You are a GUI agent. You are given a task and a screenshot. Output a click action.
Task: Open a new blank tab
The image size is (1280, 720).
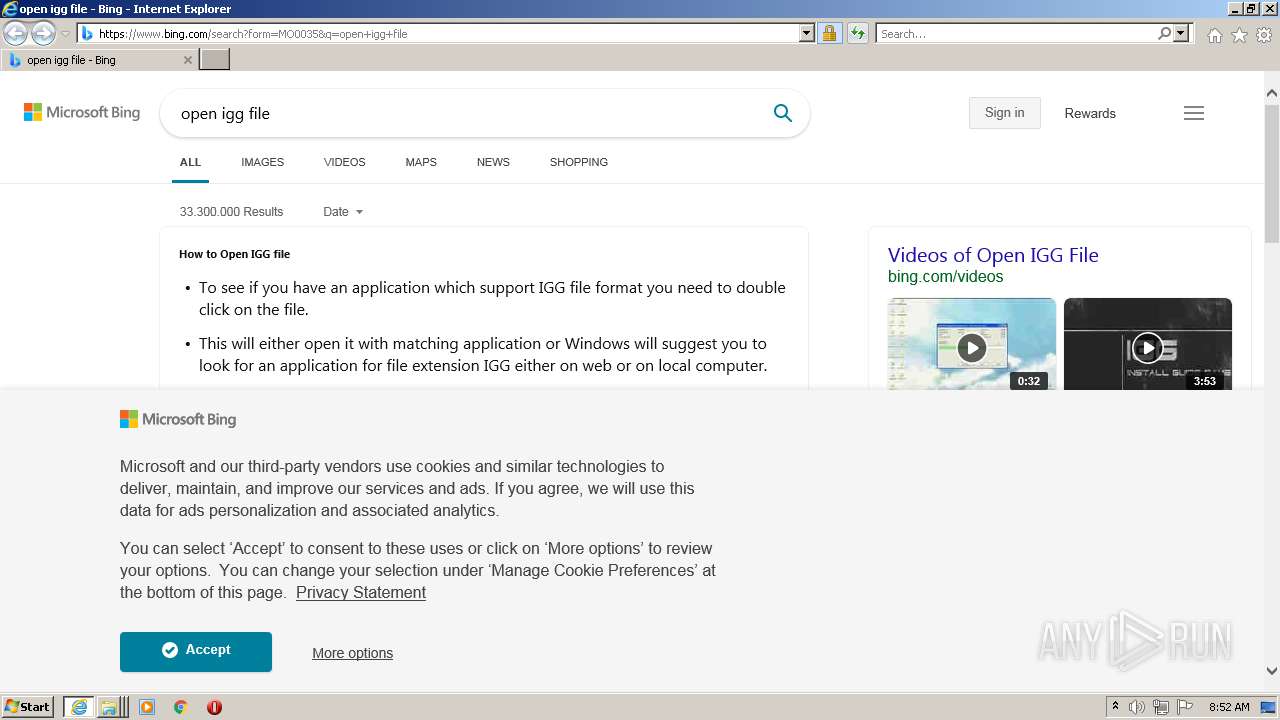[215, 60]
